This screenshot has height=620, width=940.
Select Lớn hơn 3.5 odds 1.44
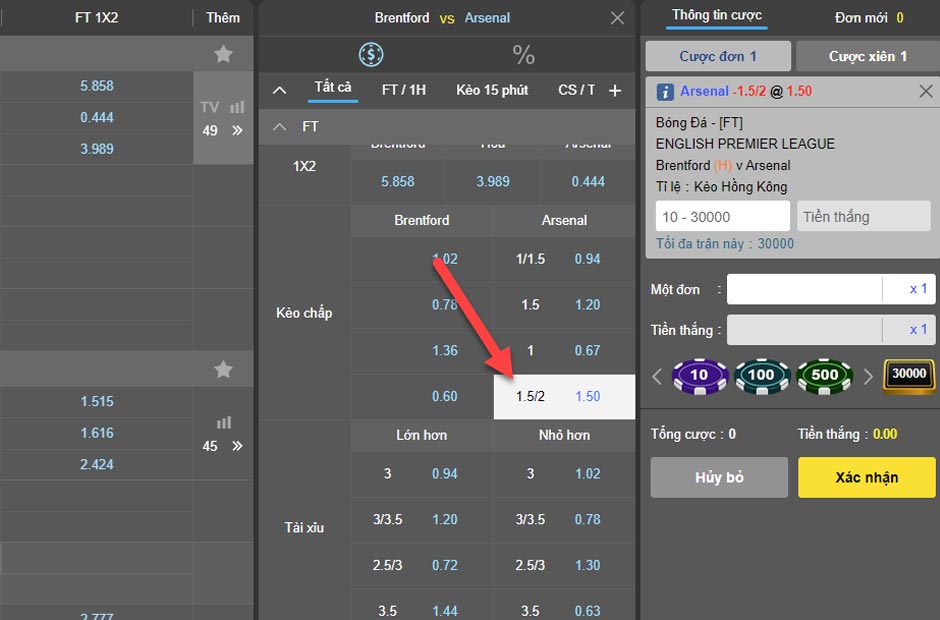(421, 607)
